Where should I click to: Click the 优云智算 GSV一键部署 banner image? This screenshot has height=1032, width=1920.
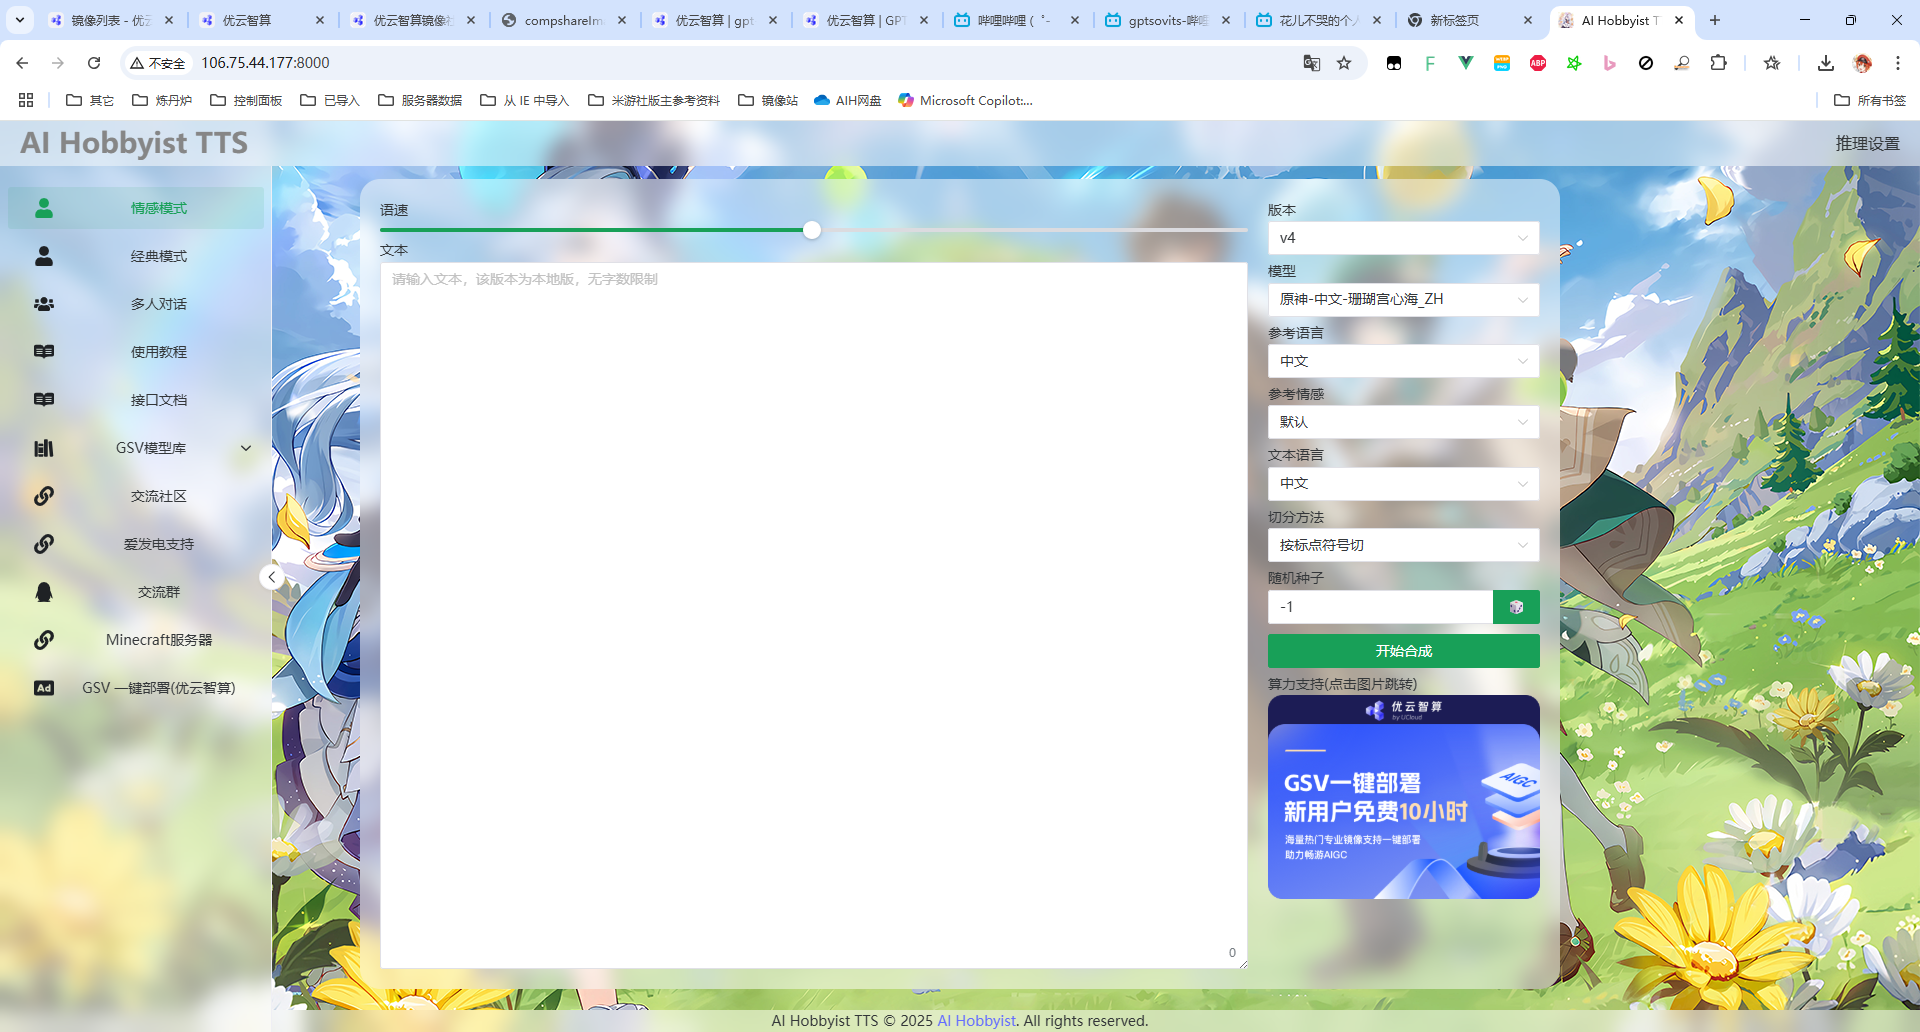click(x=1403, y=797)
